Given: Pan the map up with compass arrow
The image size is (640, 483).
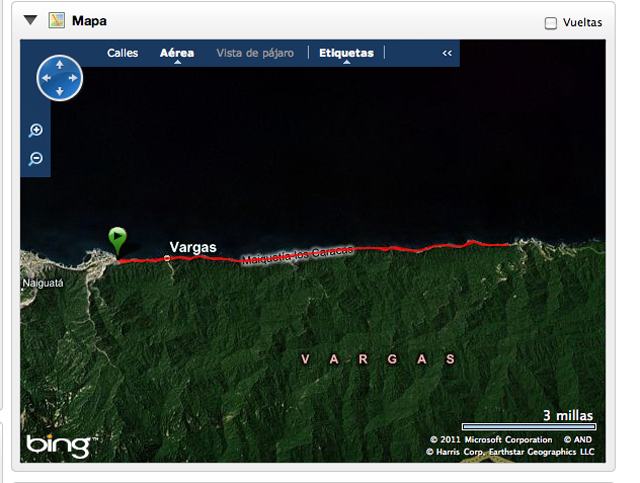Looking at the screenshot, I should [x=60, y=65].
